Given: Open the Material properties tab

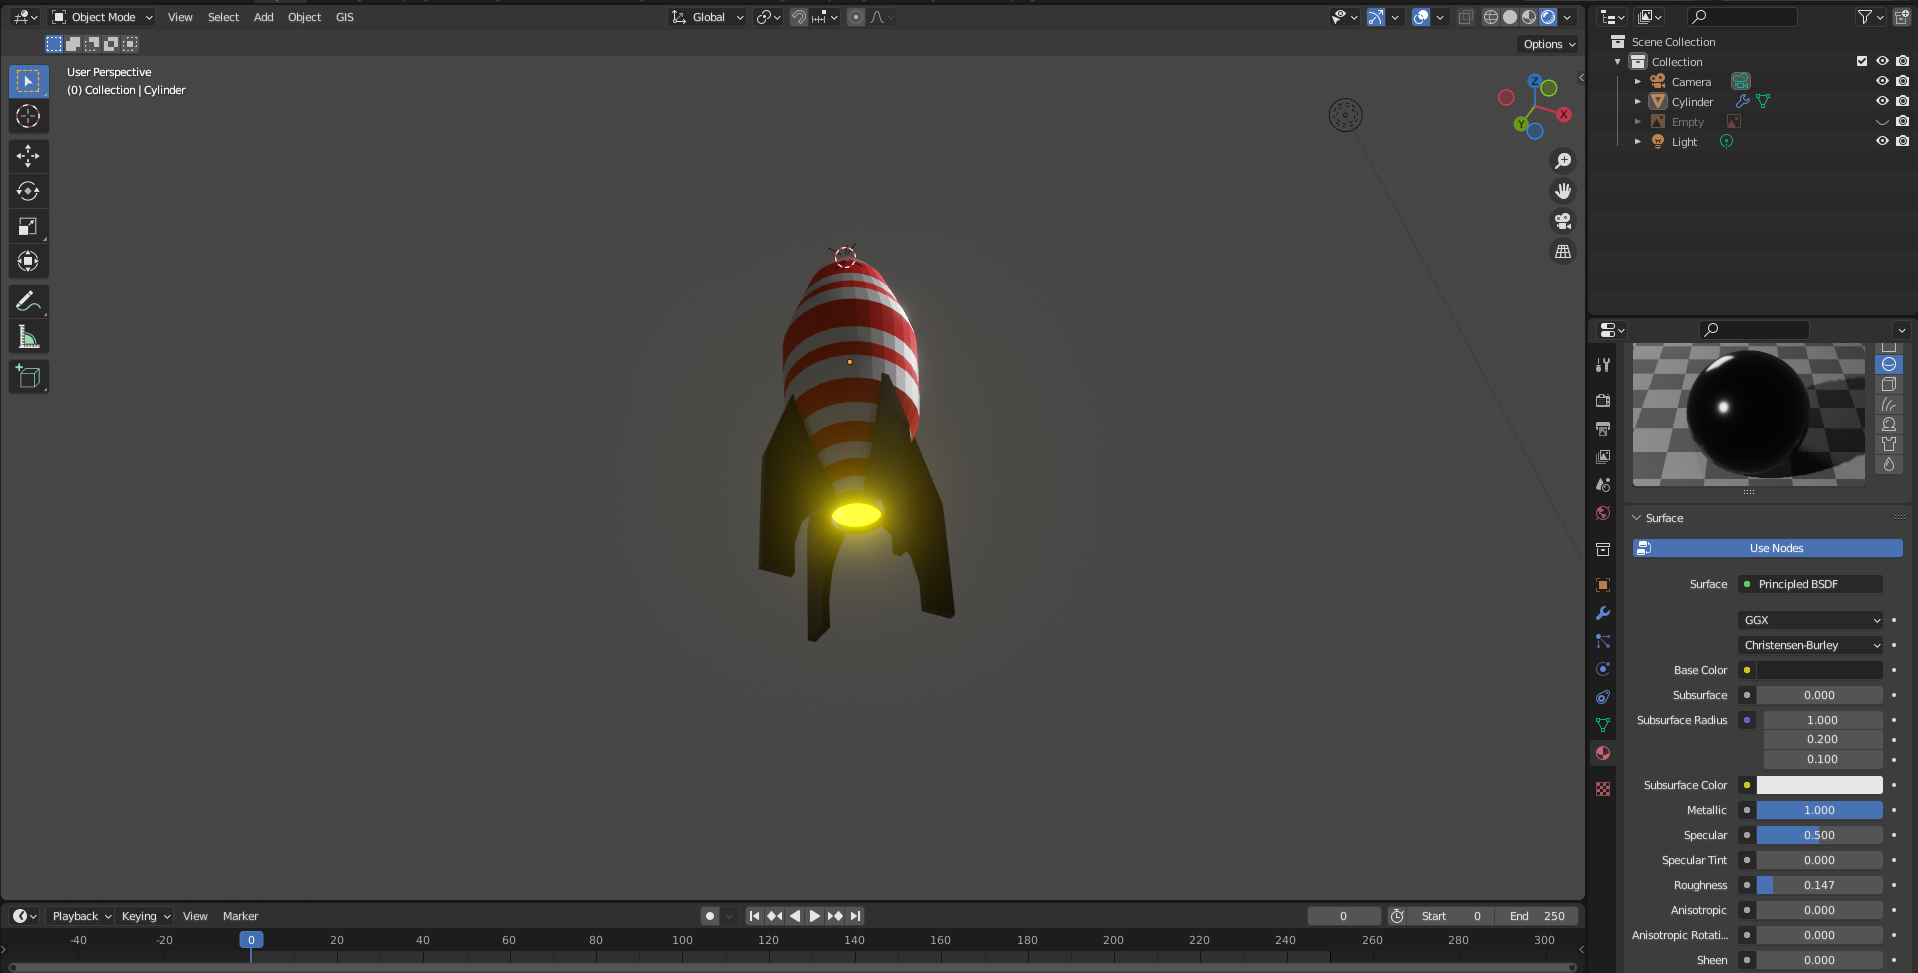Looking at the screenshot, I should click(x=1603, y=753).
